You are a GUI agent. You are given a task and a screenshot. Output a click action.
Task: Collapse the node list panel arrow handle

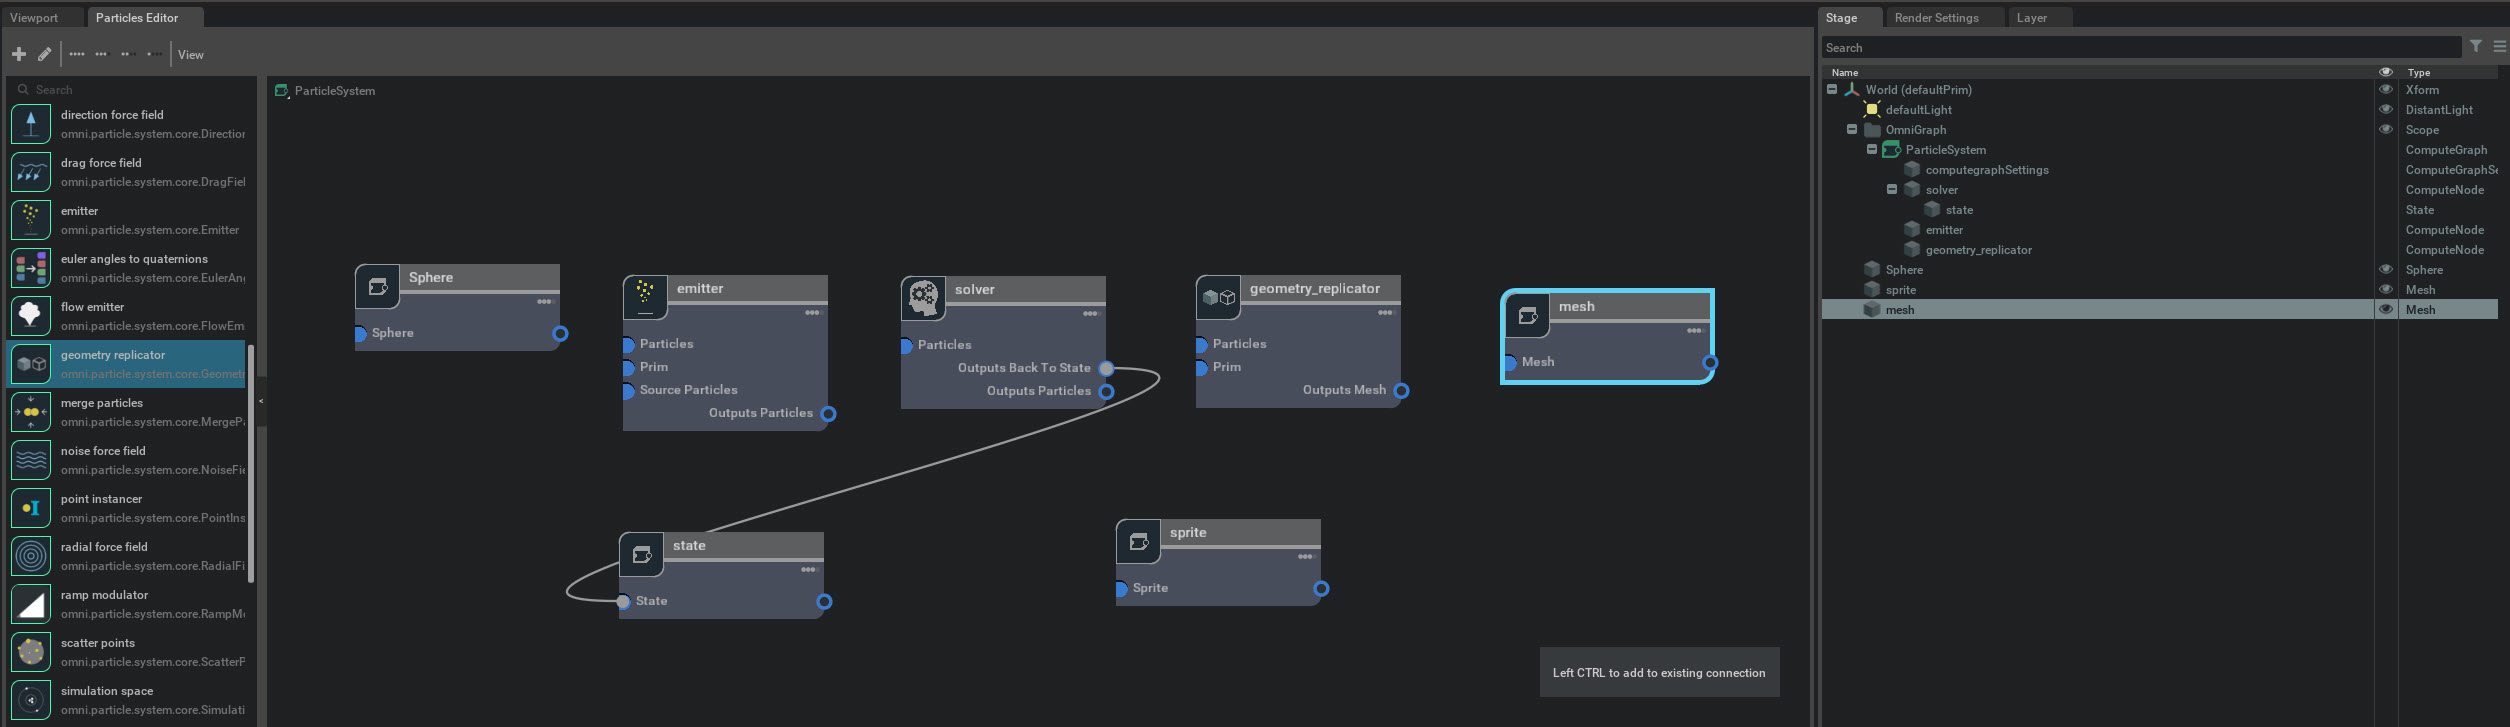pos(261,401)
